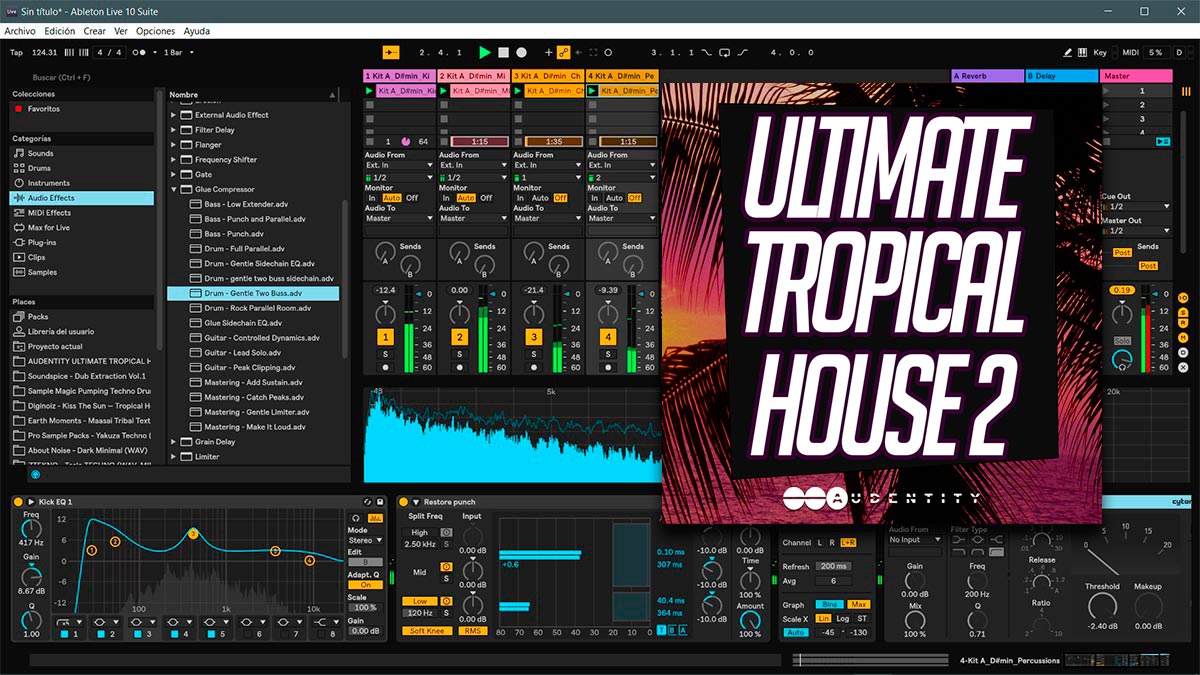Arm the transport record button
Screen dimensions: 1200x675
pos(521,52)
